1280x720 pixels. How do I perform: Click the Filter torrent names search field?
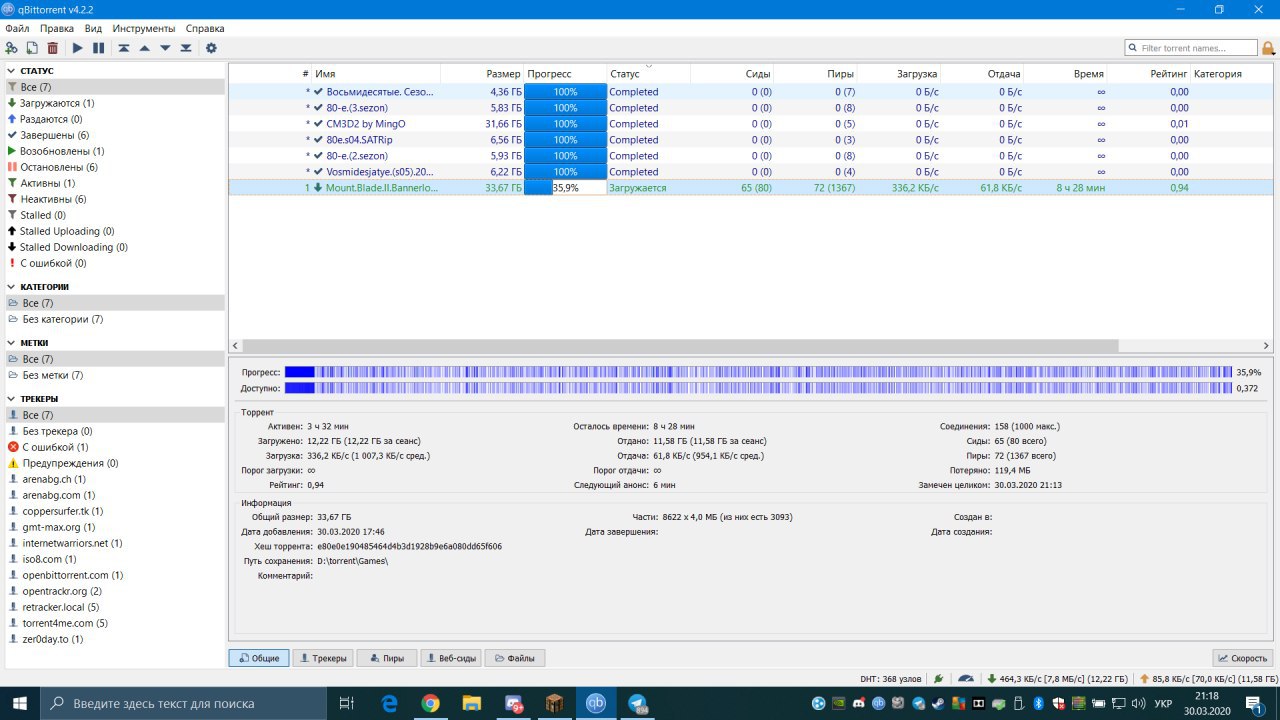tap(1191, 48)
